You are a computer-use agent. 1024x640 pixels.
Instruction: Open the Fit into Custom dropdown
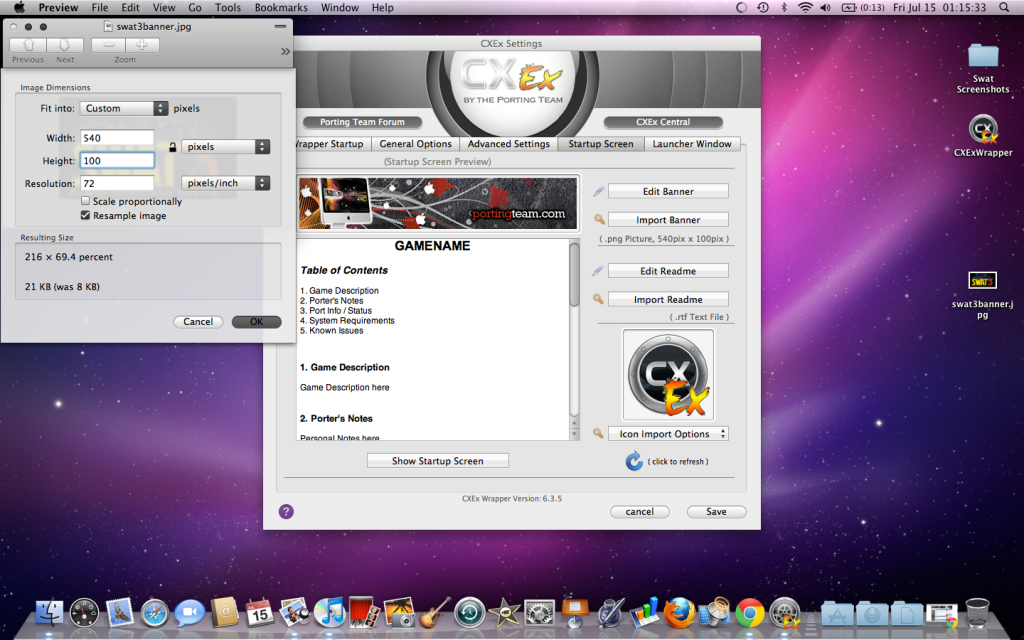pyautogui.click(x=124, y=108)
